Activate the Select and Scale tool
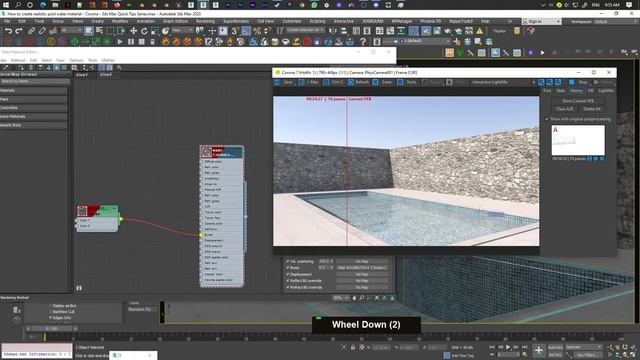Screen dimensions: 640x360 click(x=155, y=31)
